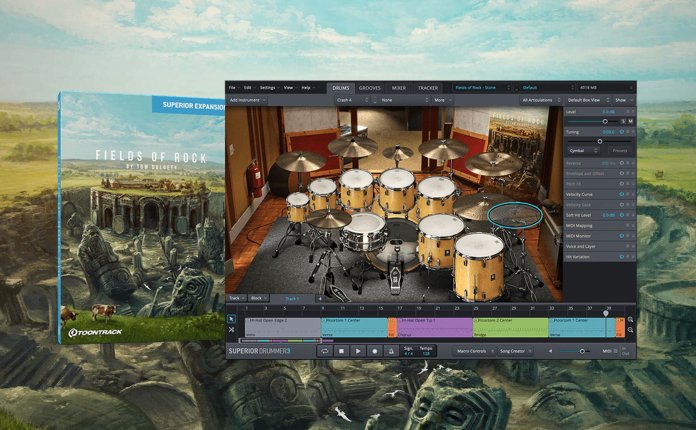Open the File menu

point(233,88)
